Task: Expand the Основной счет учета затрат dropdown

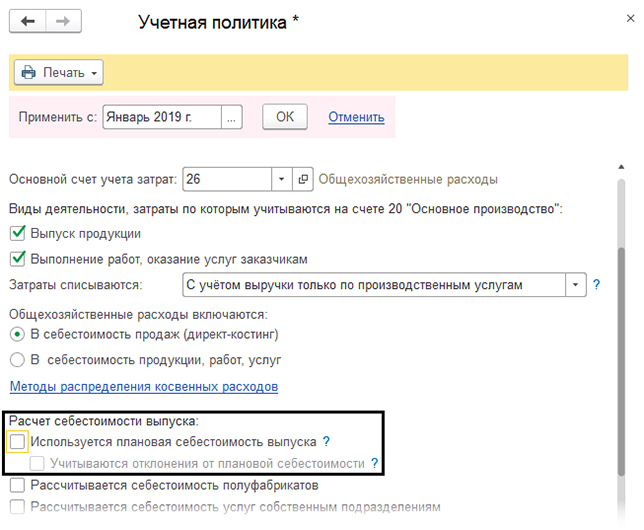Action: tap(282, 179)
